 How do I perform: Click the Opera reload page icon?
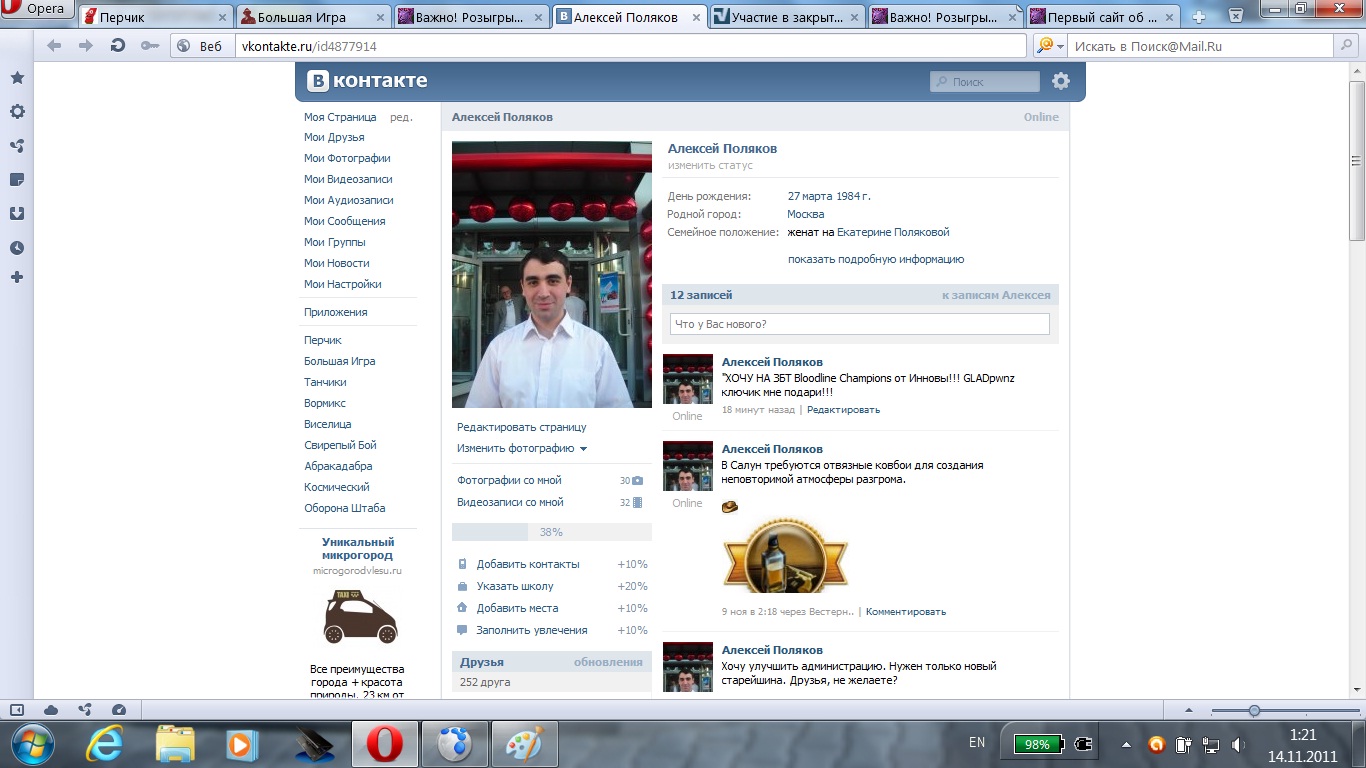pos(118,46)
